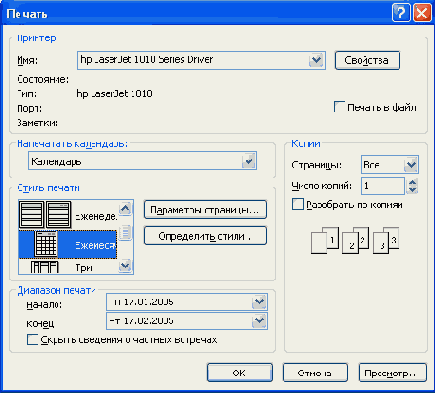
Task: Enable the Печать в файл checkbox
Action: coord(339,107)
